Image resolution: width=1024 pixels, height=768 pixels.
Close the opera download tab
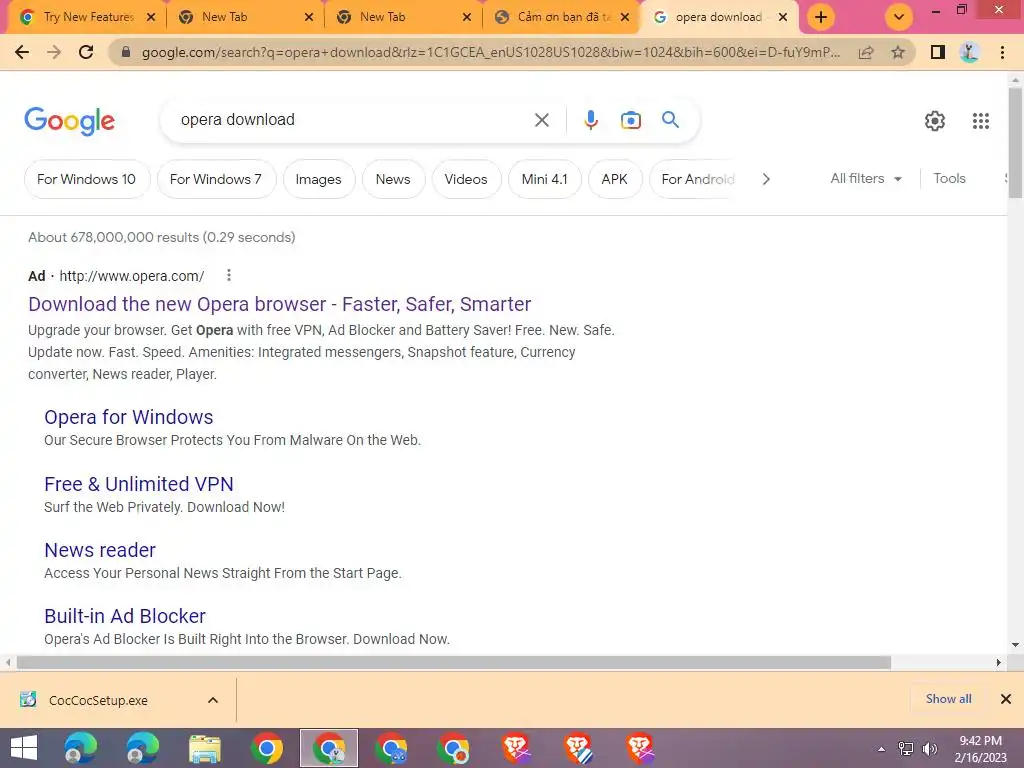[x=782, y=17]
